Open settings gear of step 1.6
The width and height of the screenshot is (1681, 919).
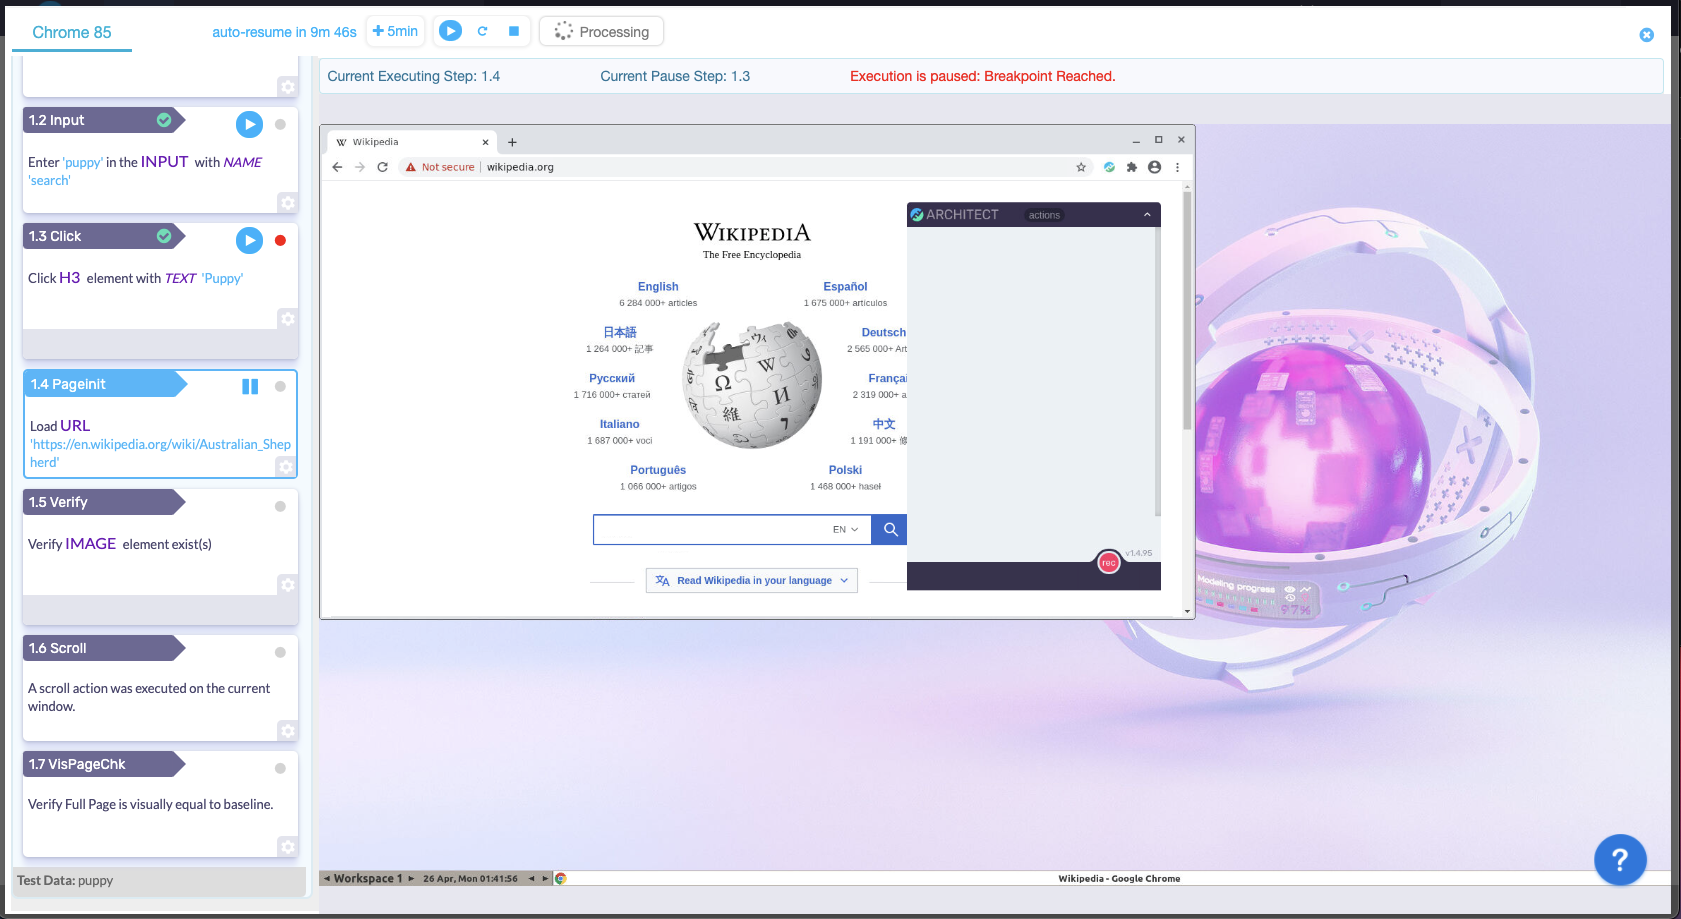(288, 731)
